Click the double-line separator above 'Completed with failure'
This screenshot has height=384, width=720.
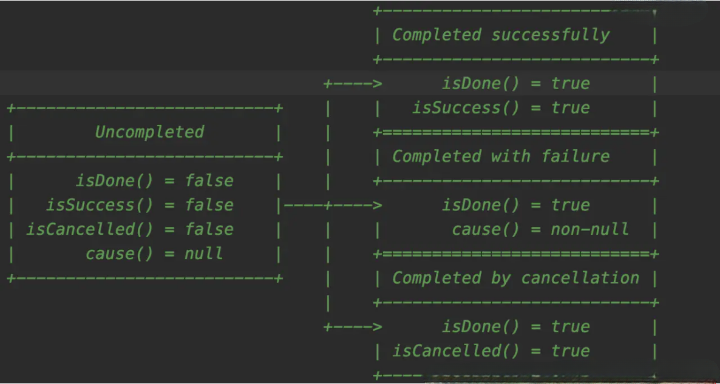516,132
